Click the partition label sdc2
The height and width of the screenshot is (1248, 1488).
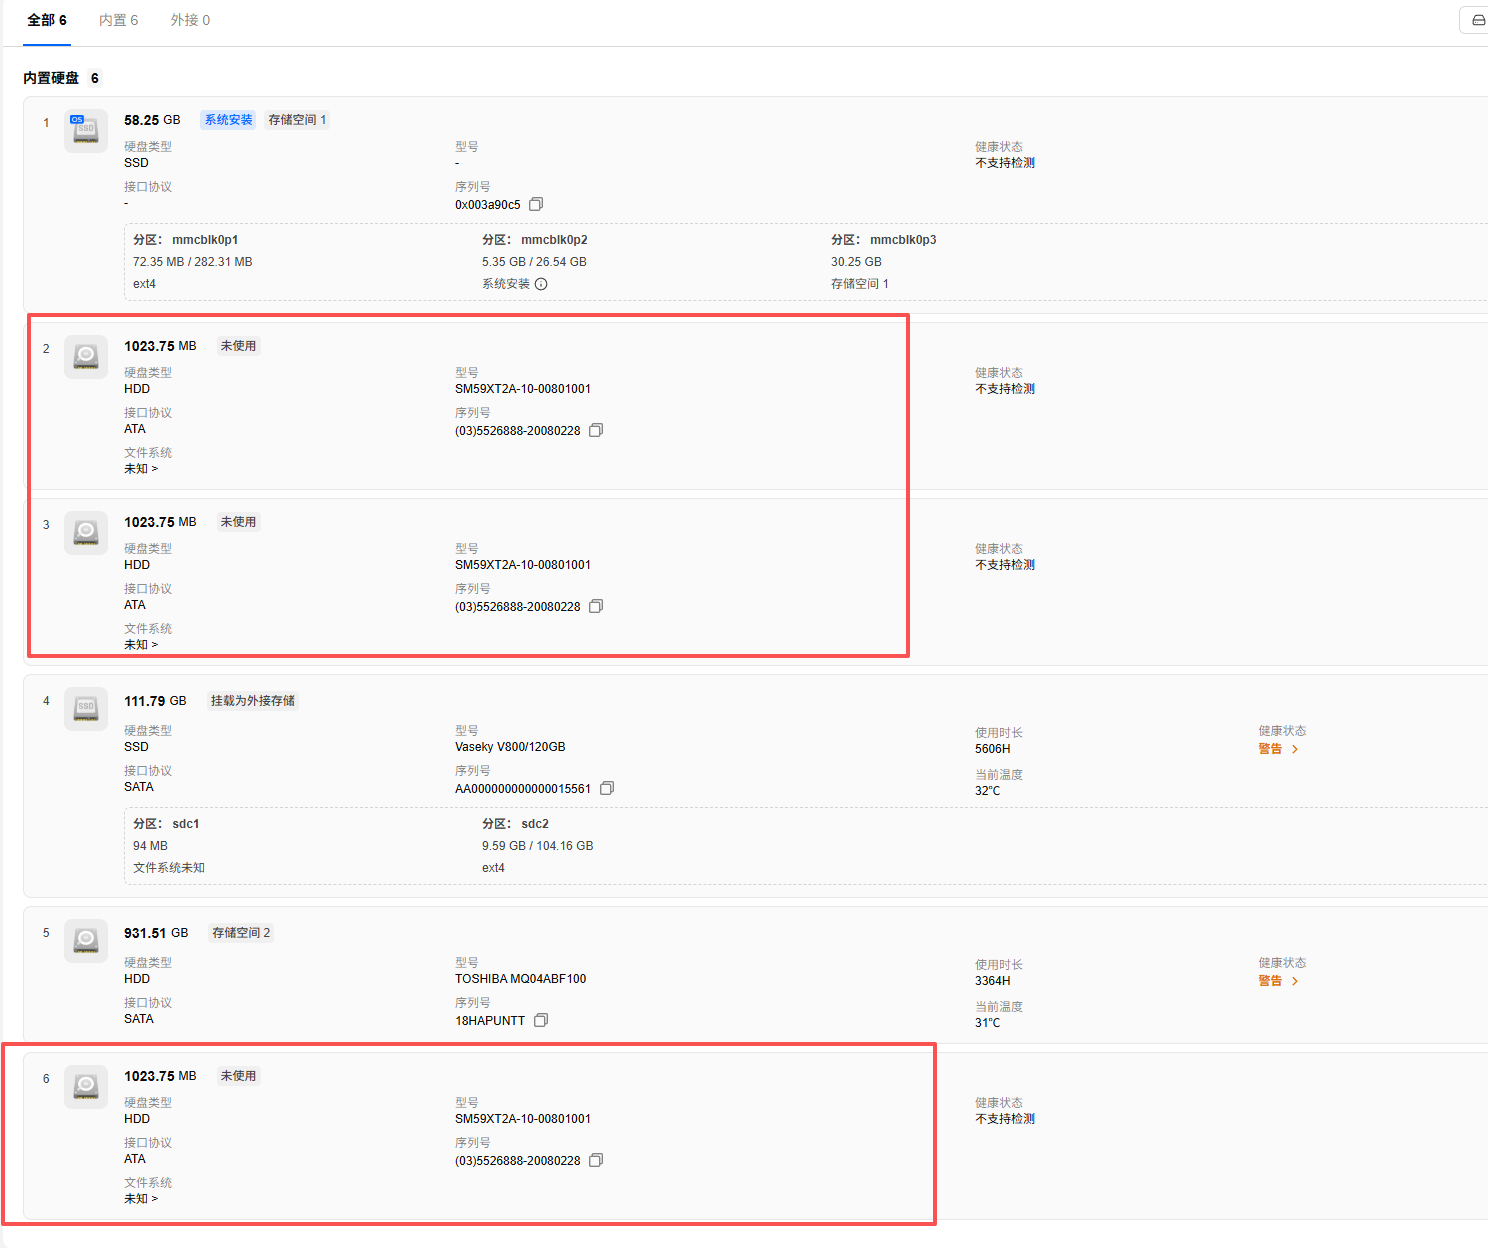click(535, 824)
